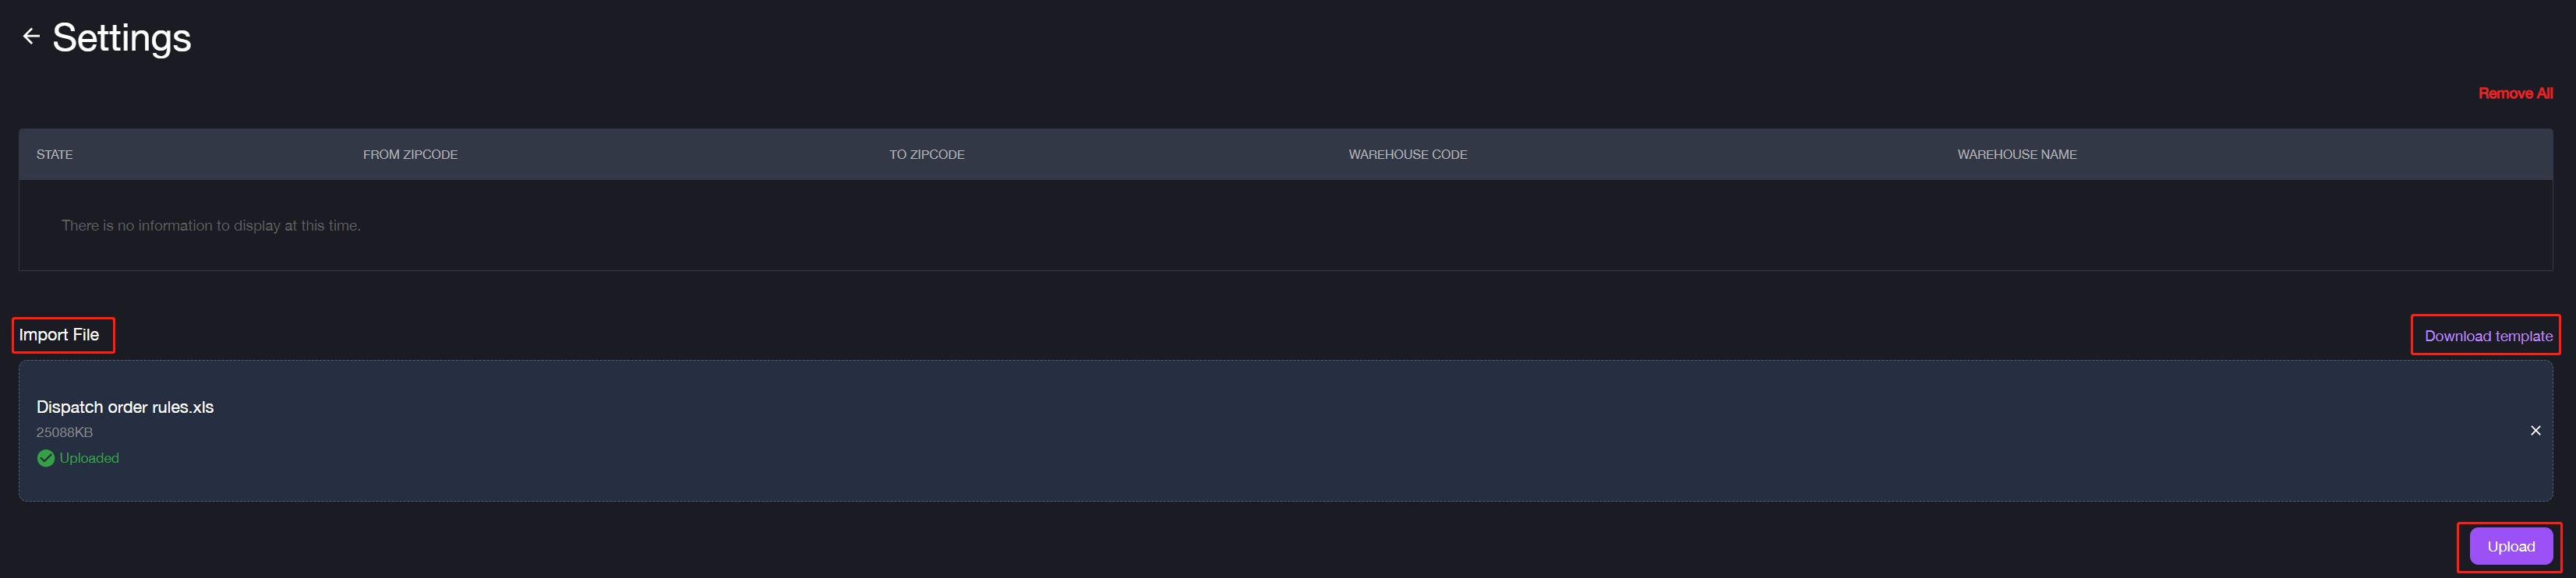Click the blank end of the table header row
Viewport: 2576px width, 578px height.
pos(2350,154)
